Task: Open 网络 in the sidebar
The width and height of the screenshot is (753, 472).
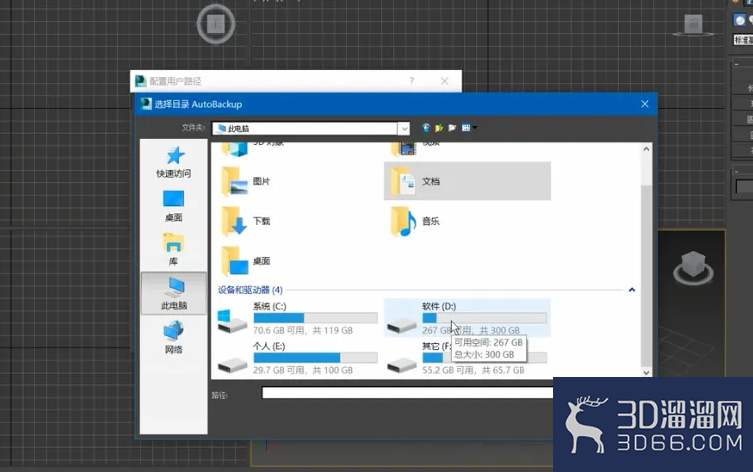Action: [x=174, y=337]
